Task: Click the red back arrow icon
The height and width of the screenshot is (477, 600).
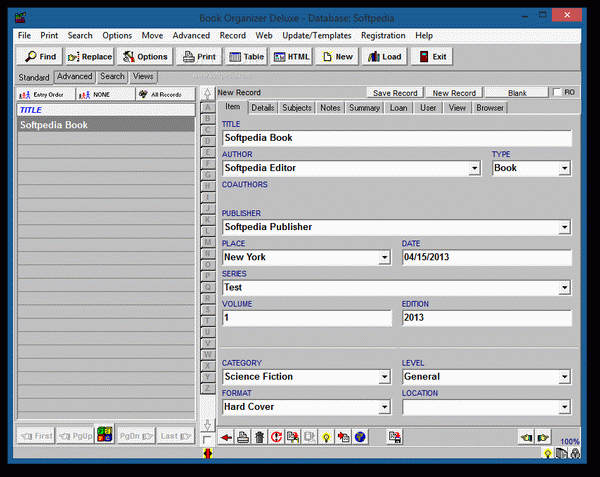Action: coord(226,437)
